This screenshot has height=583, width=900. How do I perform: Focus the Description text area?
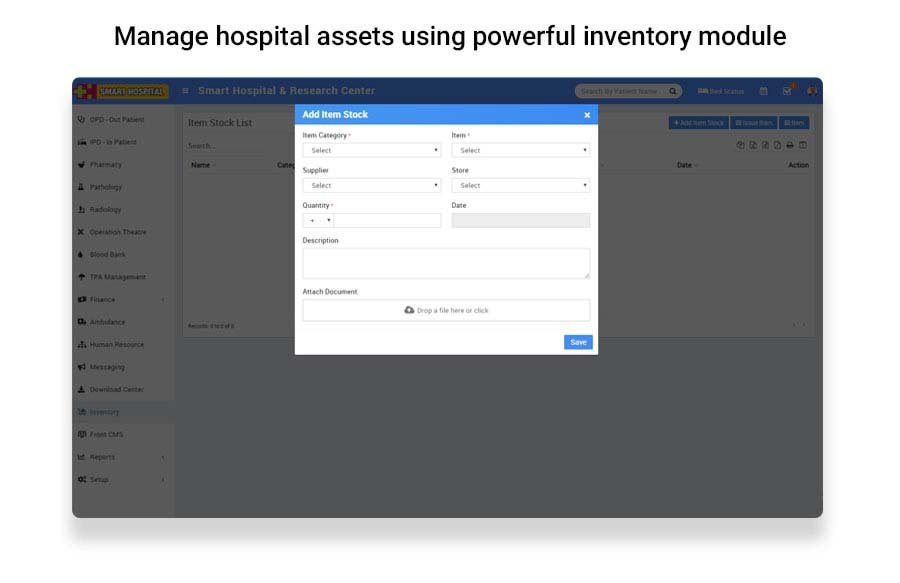click(x=446, y=263)
